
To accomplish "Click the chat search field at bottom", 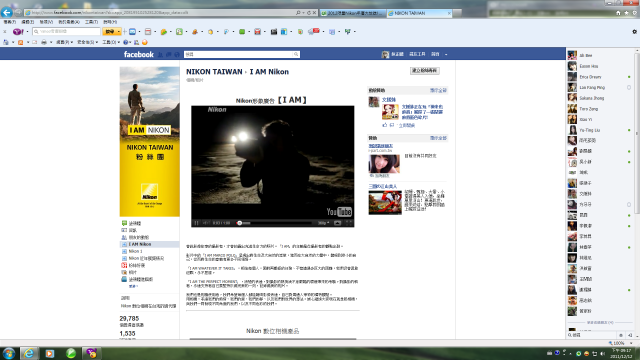I will click(x=592, y=335).
